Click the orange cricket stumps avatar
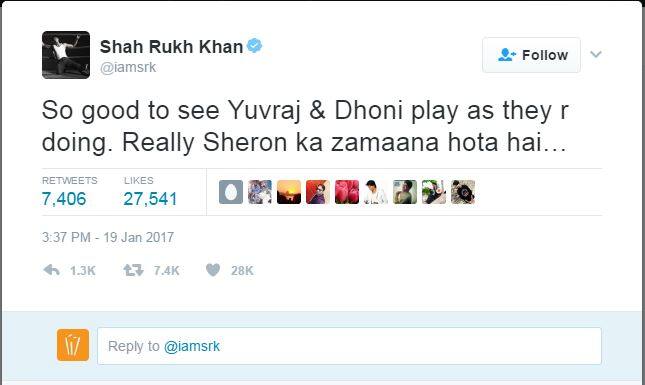The image size is (645, 385). (73, 345)
